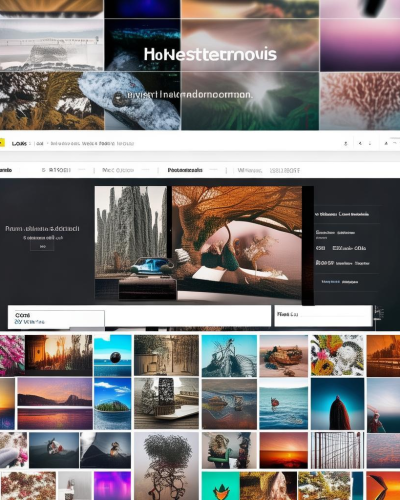The height and width of the screenshot is (500, 400).
Task: Click the "HoNesttetrnovis" hero title
Action: pyautogui.click(x=210, y=55)
